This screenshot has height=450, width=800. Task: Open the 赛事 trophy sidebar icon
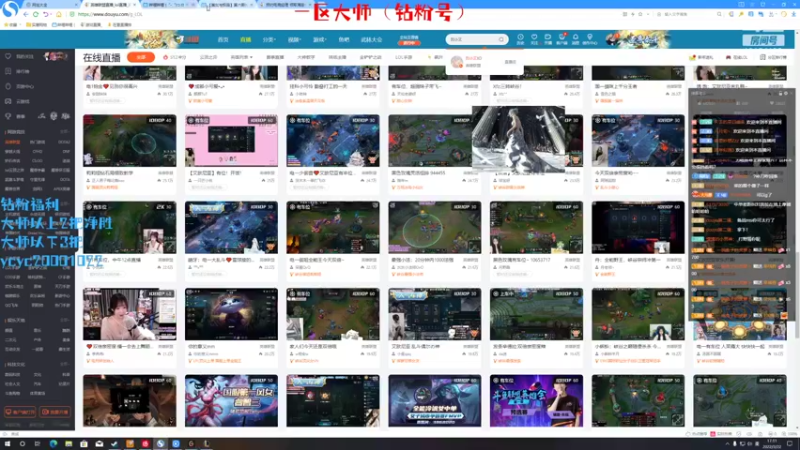tap(8, 116)
